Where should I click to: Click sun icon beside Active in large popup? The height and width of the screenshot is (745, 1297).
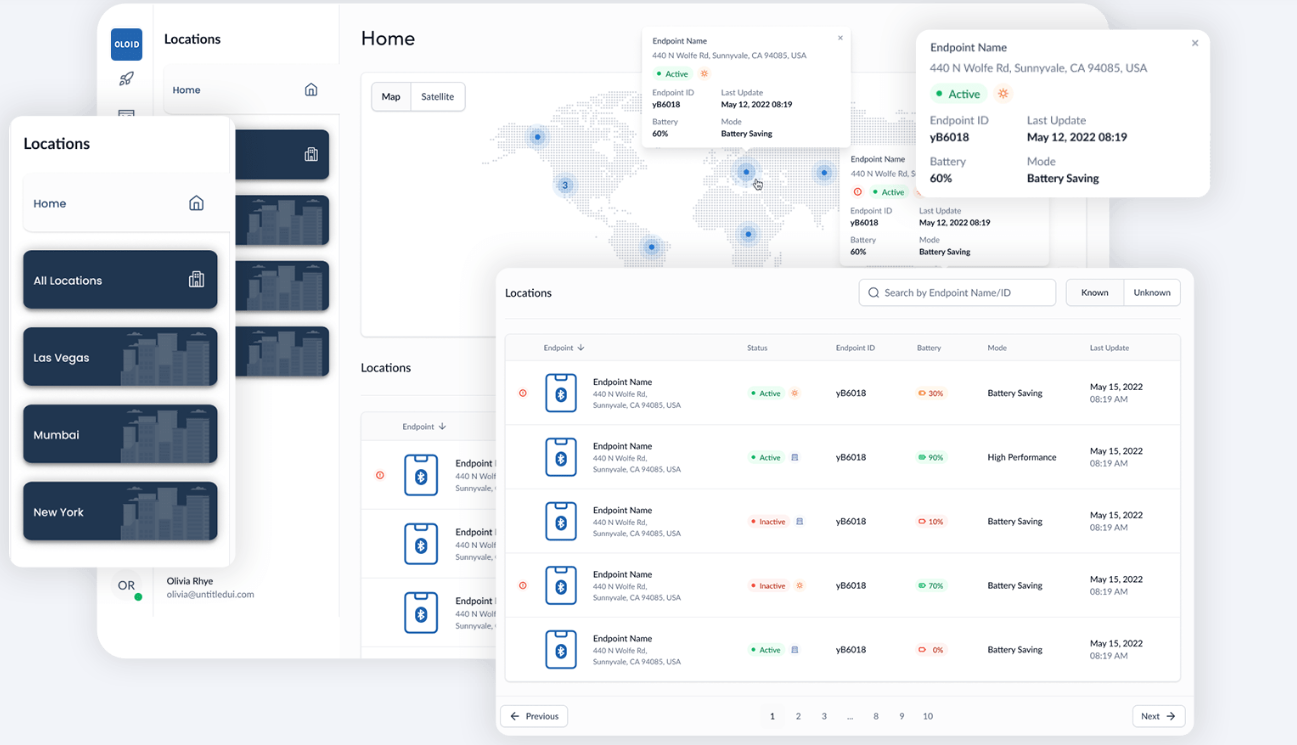(x=1003, y=94)
